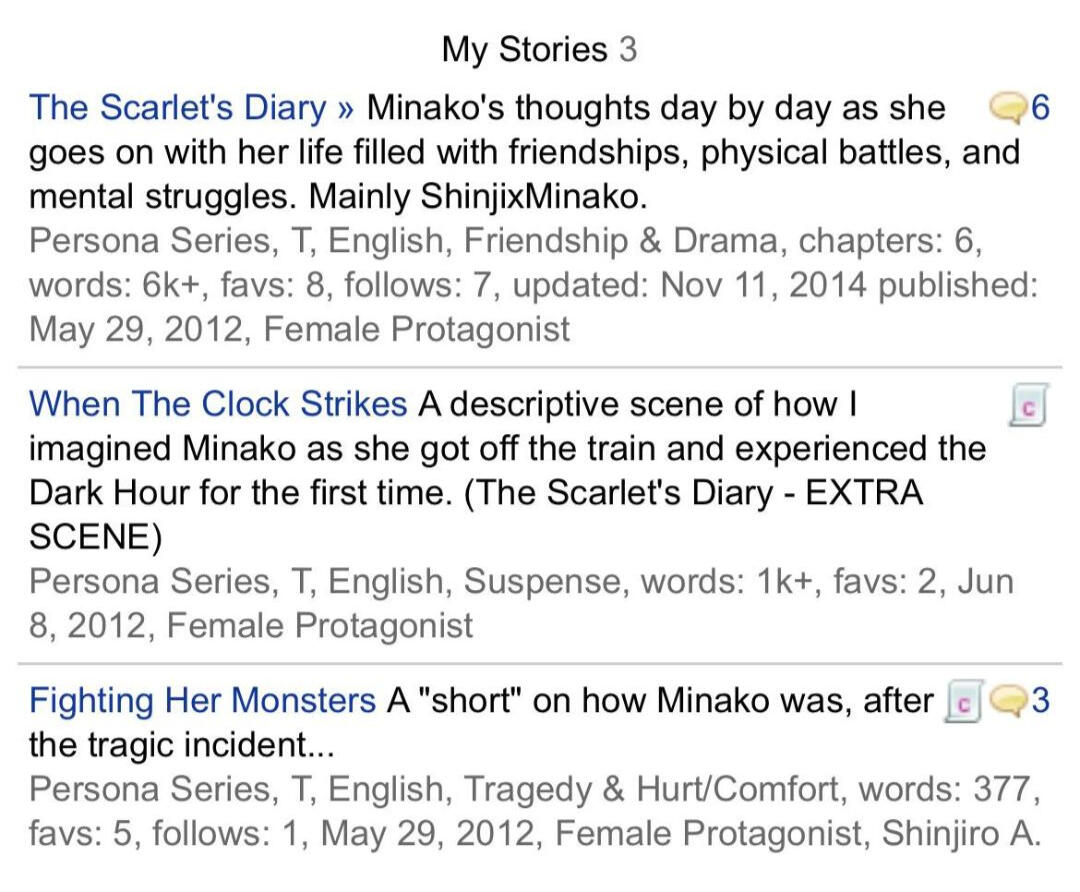This screenshot has height=892, width=1080.
Task: Read the Fighting Her Monsters story
Action: pos(202,701)
